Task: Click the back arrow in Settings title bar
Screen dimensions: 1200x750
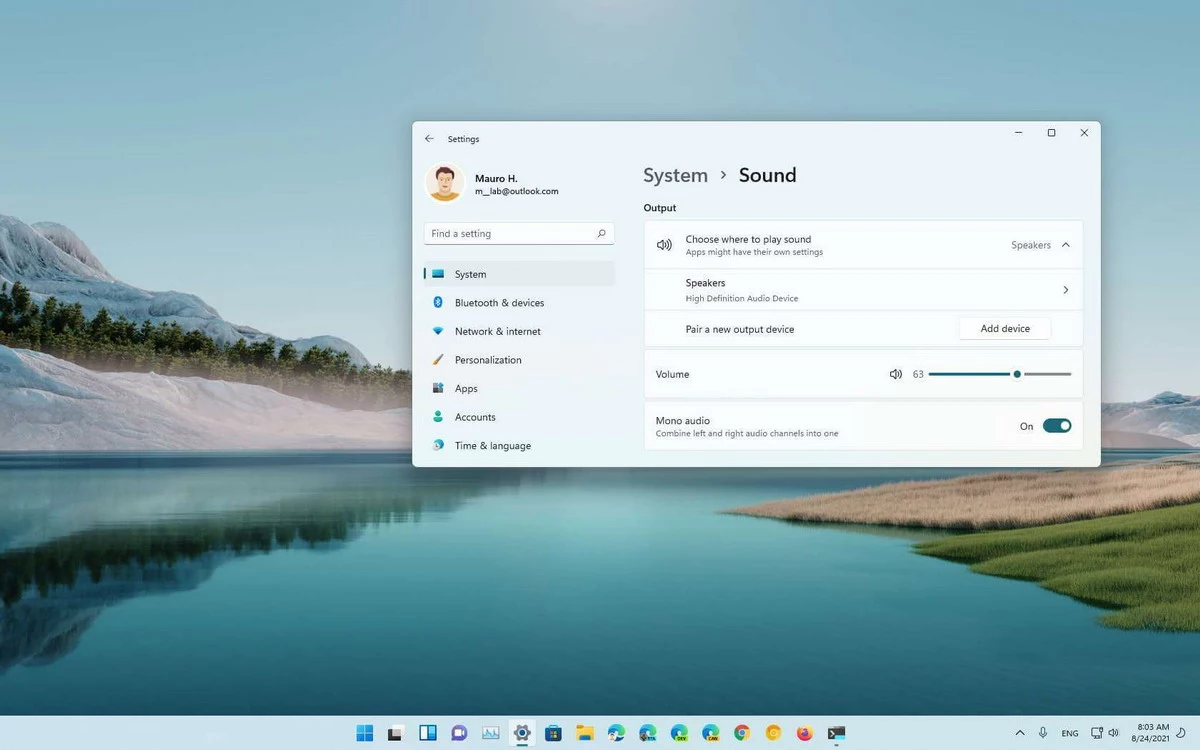Action: pos(429,139)
